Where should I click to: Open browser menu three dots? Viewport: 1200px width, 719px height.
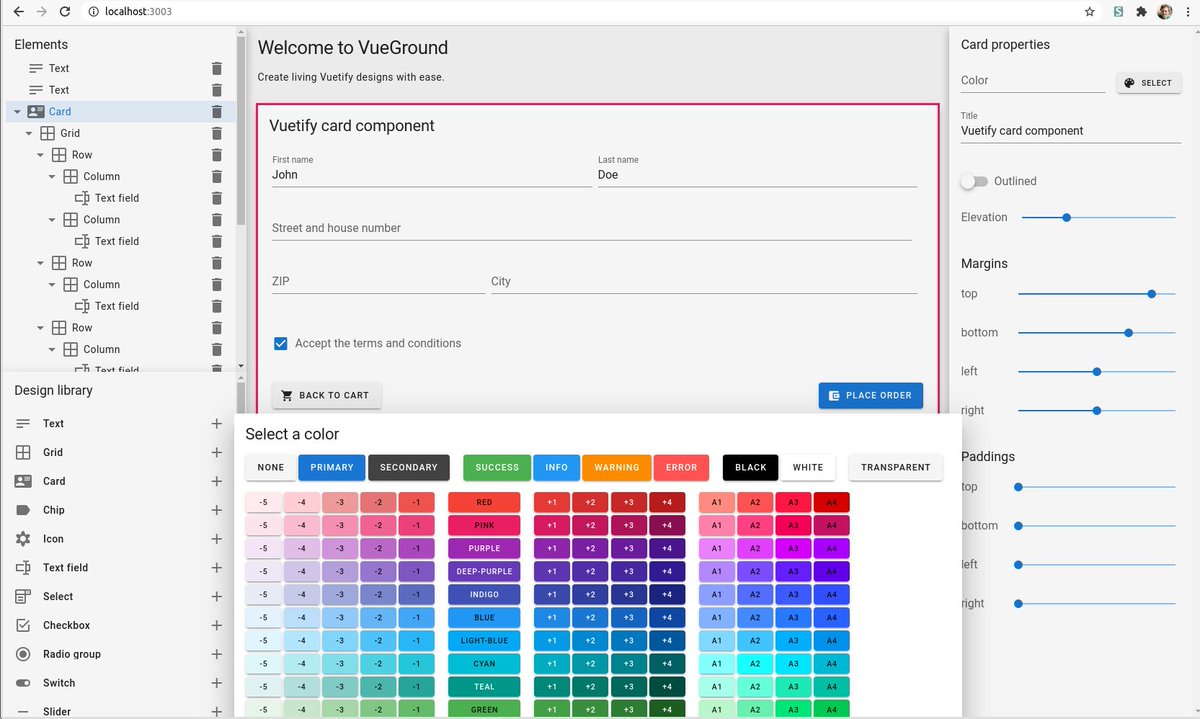[1187, 12]
